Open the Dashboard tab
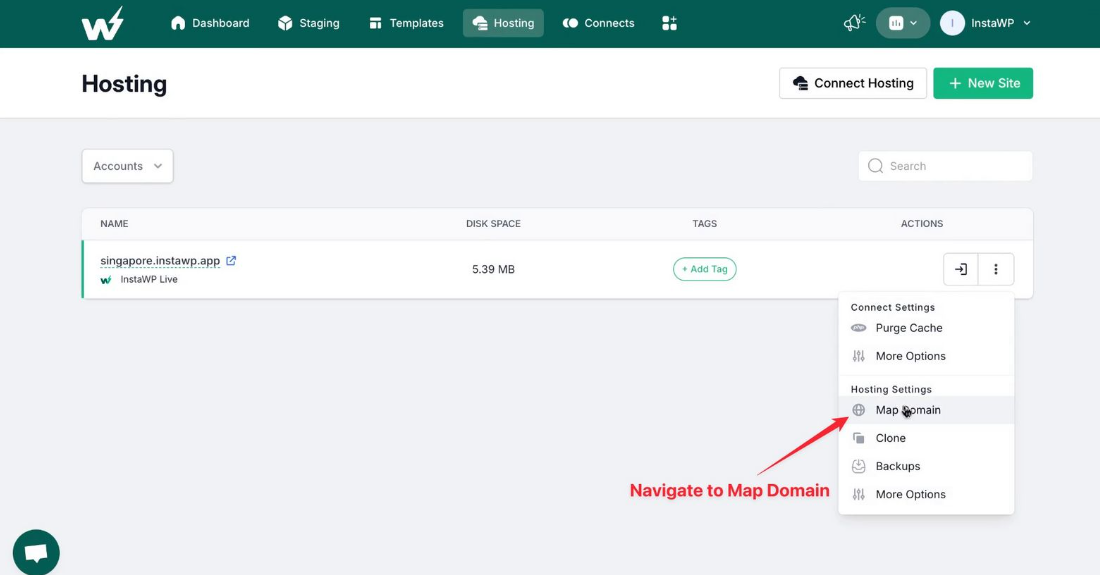Screen dimensions: 1100x575 (x=210, y=23)
